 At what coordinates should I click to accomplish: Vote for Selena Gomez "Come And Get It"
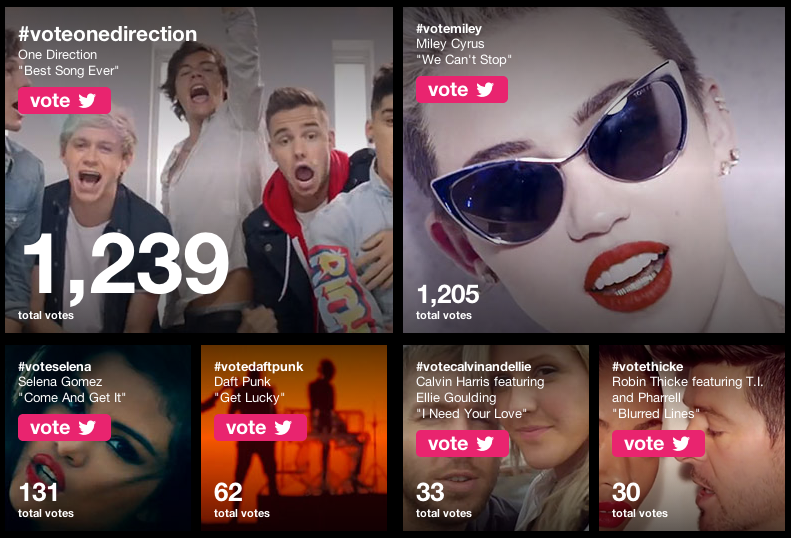click(x=65, y=427)
